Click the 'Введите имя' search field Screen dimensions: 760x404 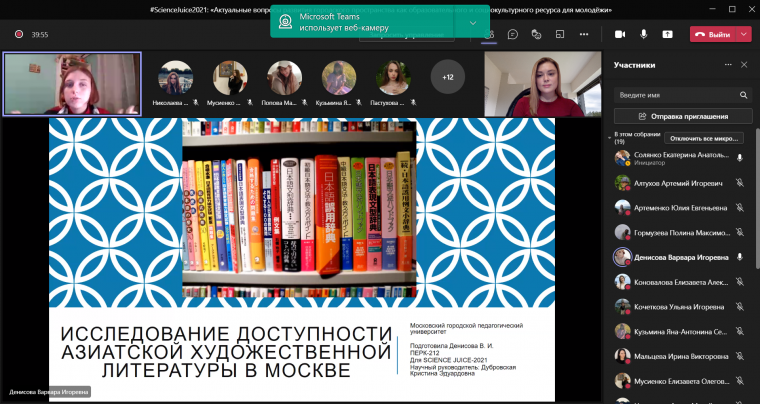pyautogui.click(x=672, y=94)
